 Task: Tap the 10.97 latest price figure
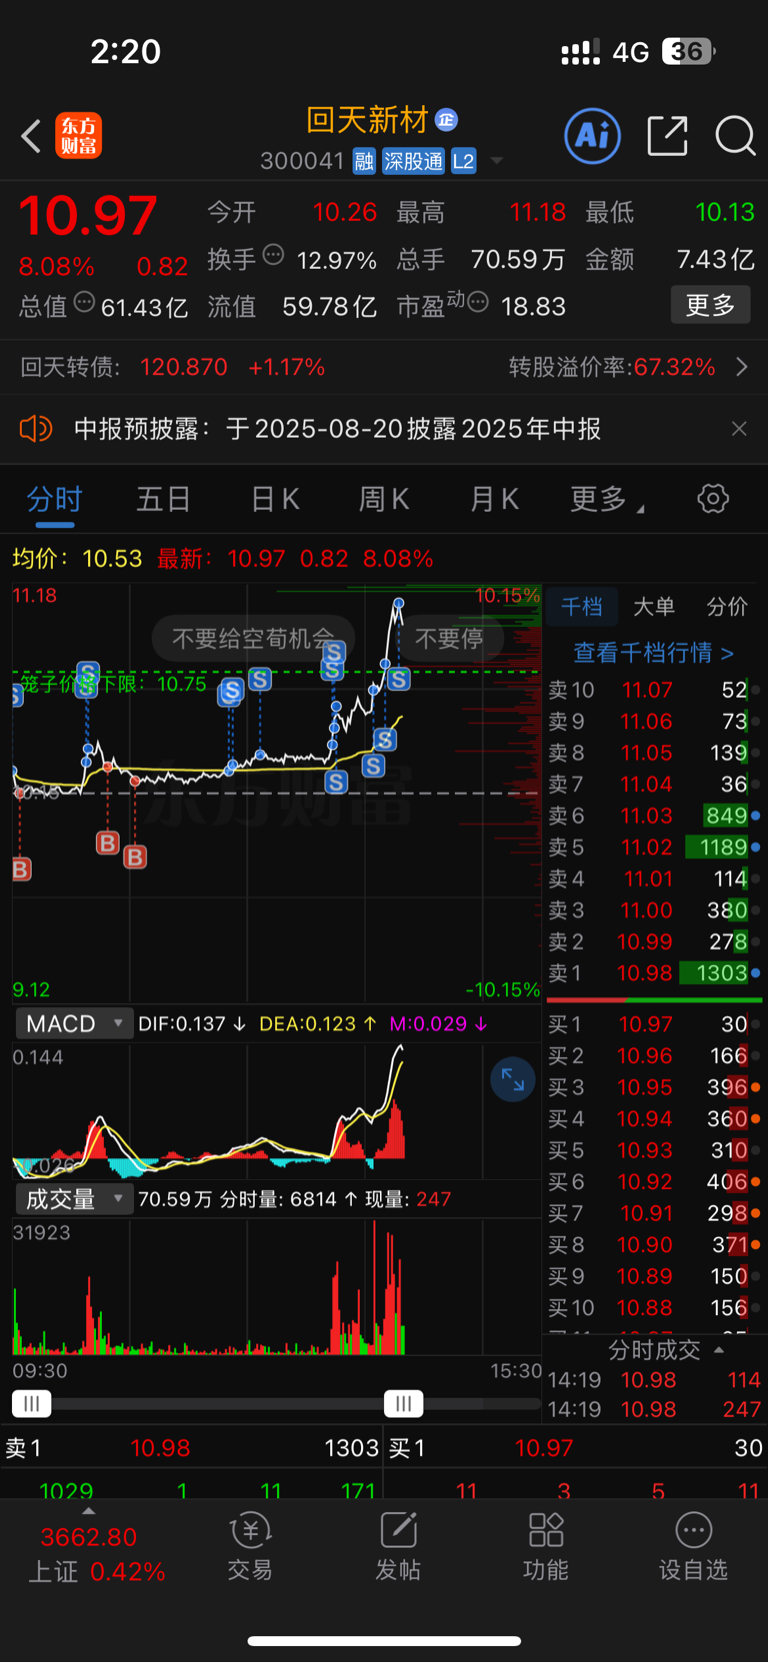coord(88,216)
